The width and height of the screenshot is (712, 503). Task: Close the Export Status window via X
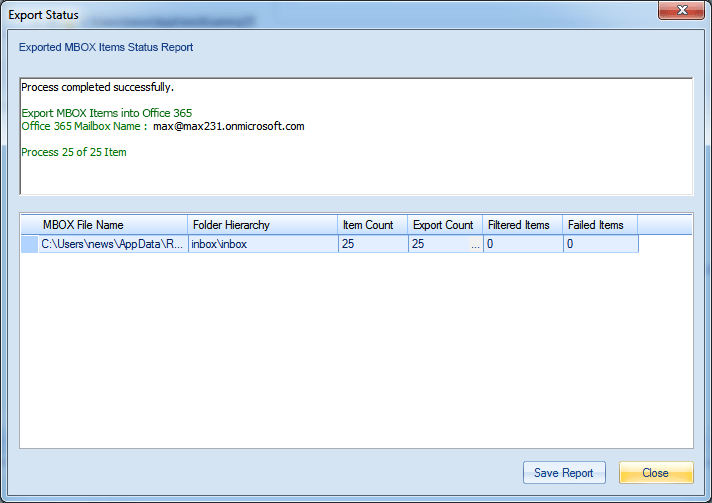coord(681,10)
